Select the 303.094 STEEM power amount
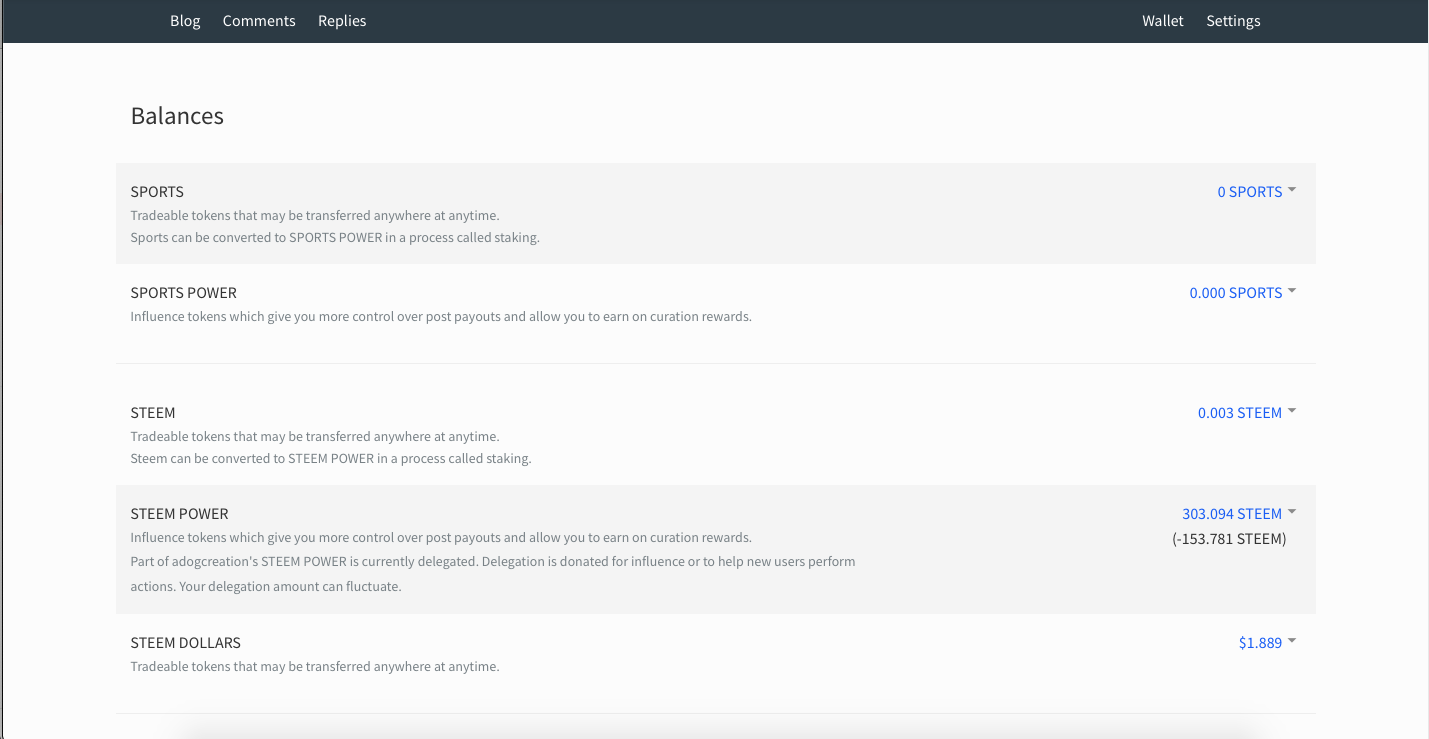This screenshot has width=1429, height=739. pos(1231,514)
